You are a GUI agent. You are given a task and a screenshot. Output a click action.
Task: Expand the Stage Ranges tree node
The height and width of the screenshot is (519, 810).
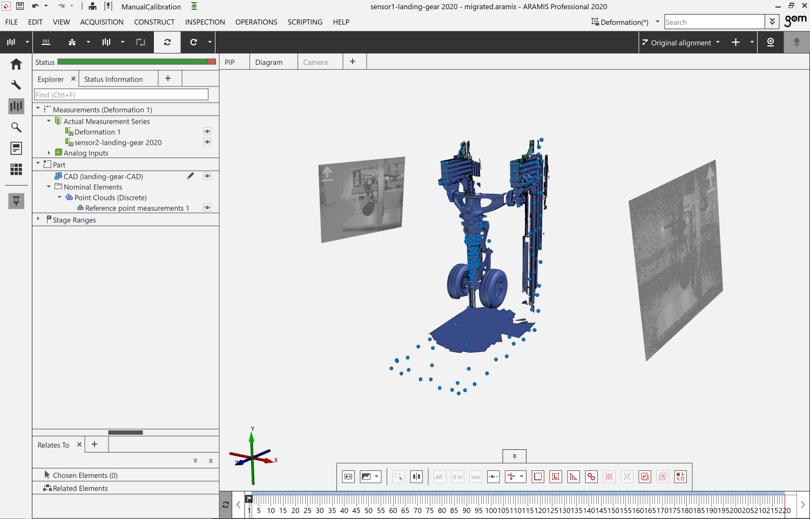39,220
